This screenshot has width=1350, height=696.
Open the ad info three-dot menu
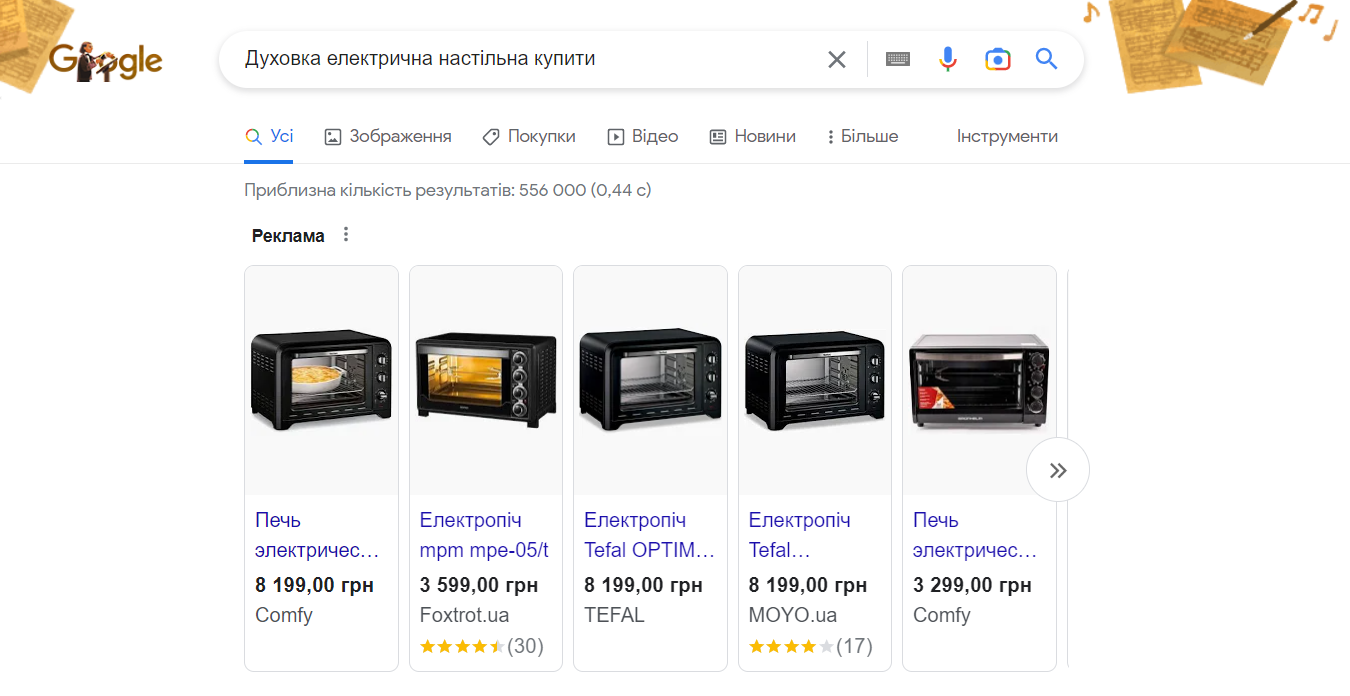[x=346, y=235]
